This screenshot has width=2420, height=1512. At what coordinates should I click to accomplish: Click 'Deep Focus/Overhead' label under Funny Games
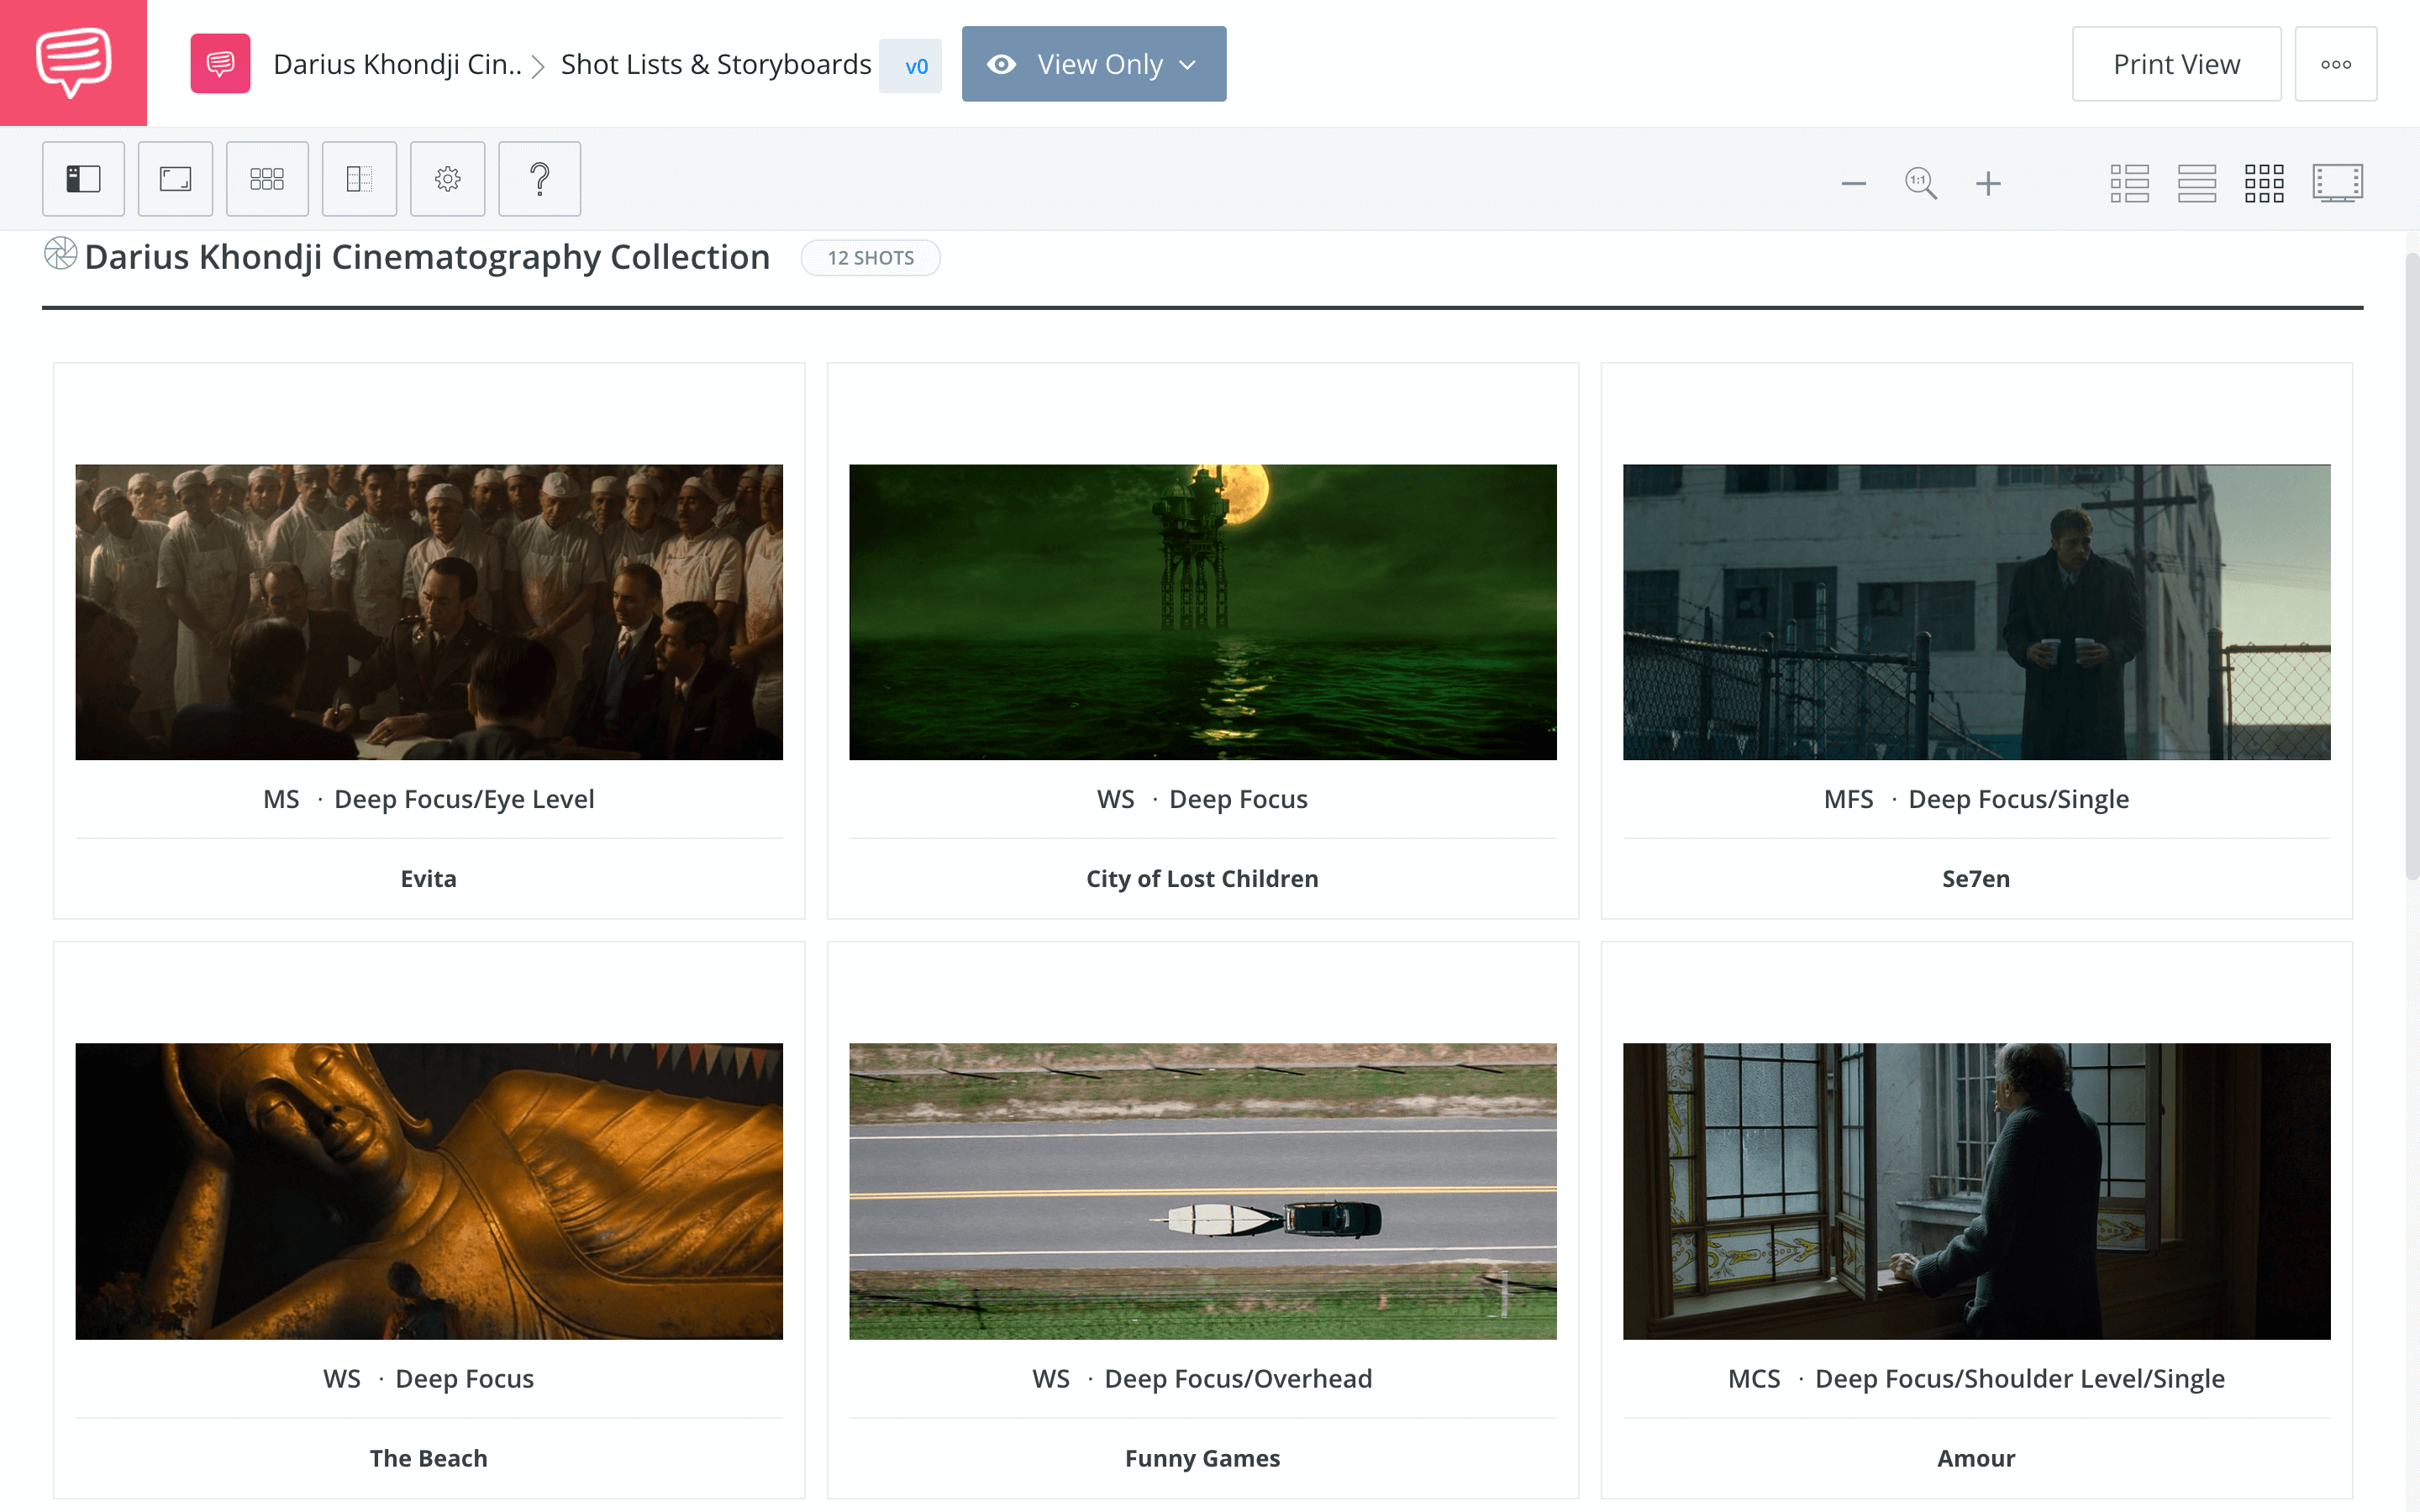tap(1238, 1378)
